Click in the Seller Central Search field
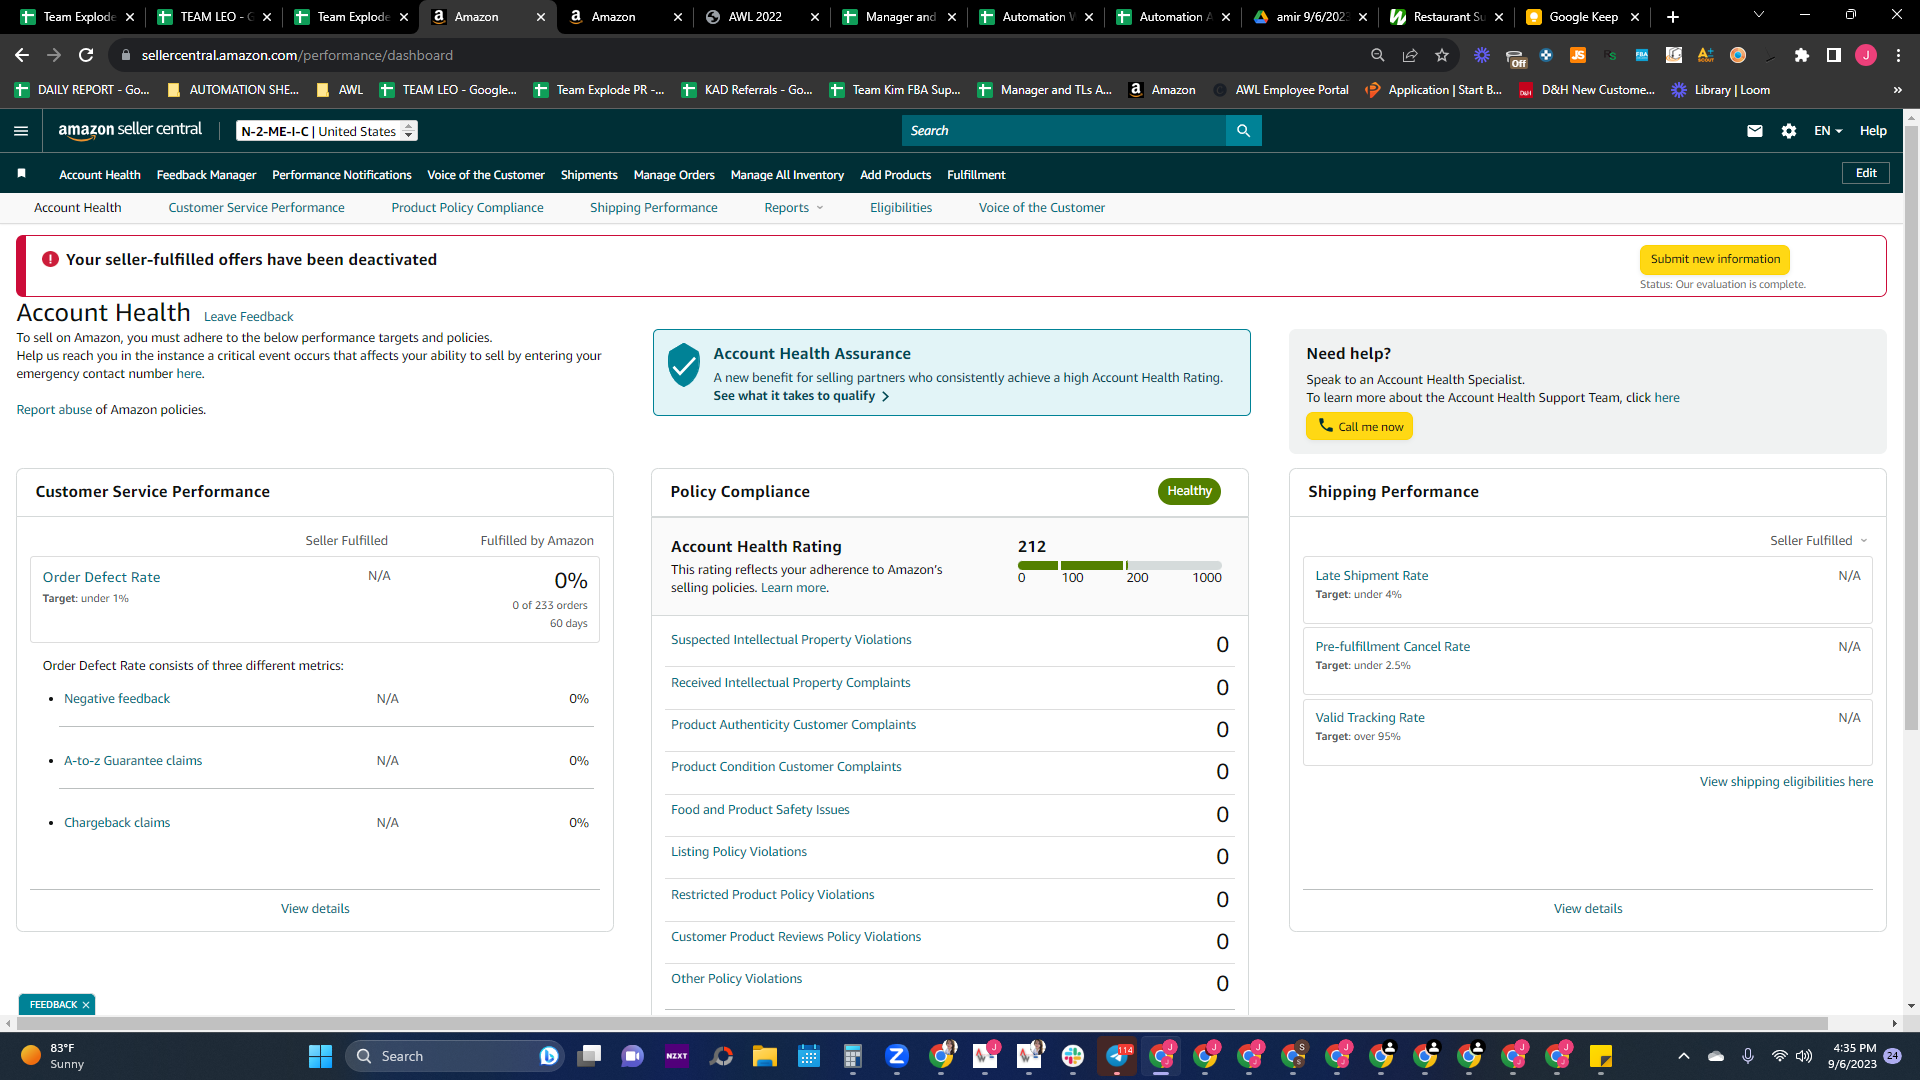 (1064, 131)
